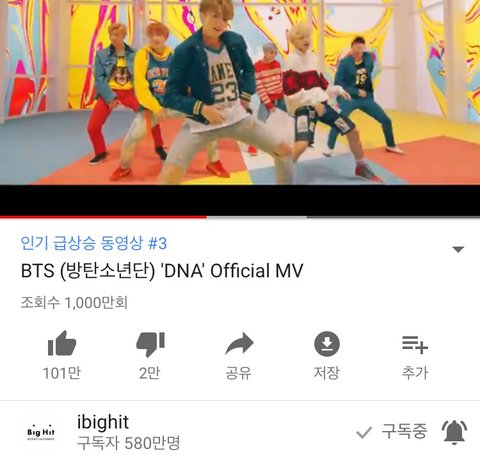Click the 구독중 subscription text

(404, 431)
